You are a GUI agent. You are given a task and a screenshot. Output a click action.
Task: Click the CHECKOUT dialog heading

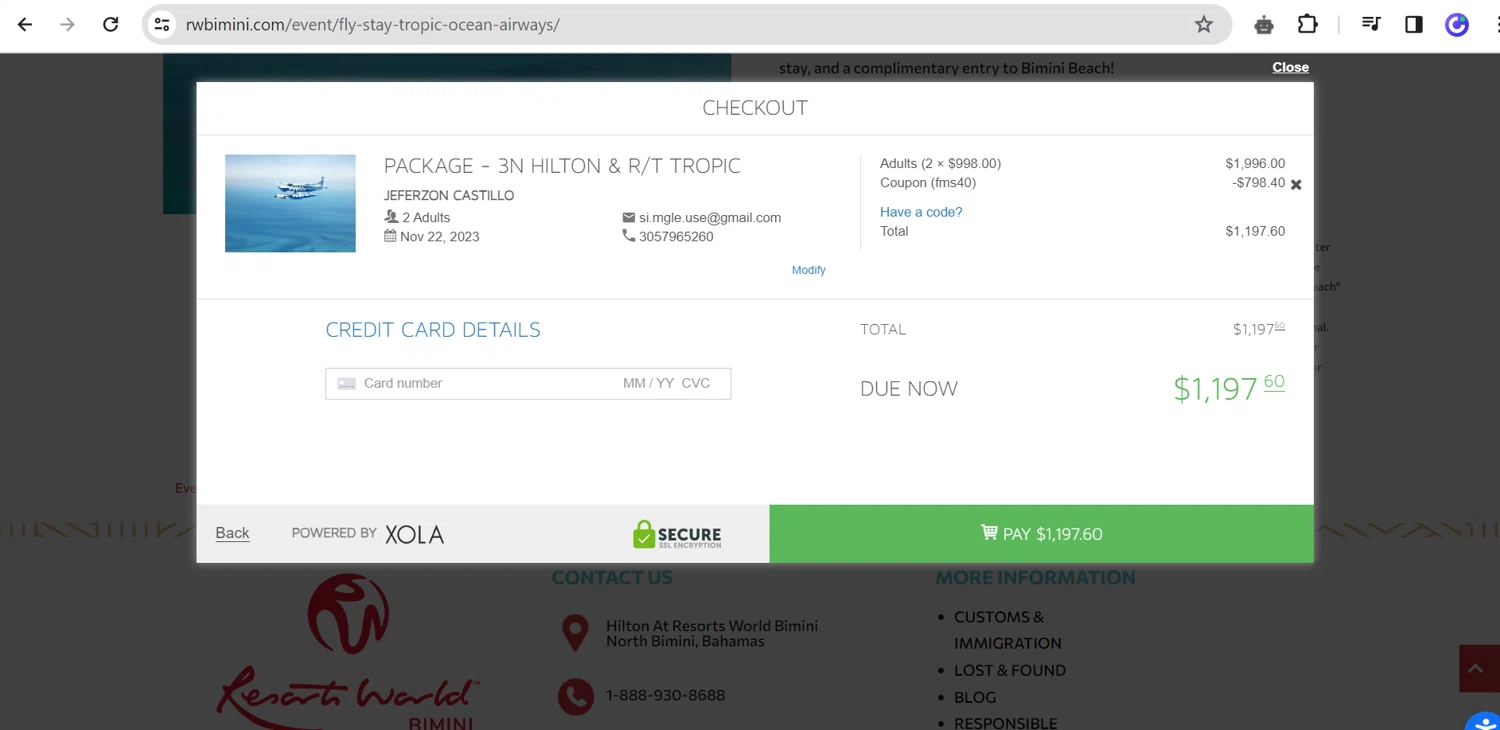pyautogui.click(x=755, y=108)
